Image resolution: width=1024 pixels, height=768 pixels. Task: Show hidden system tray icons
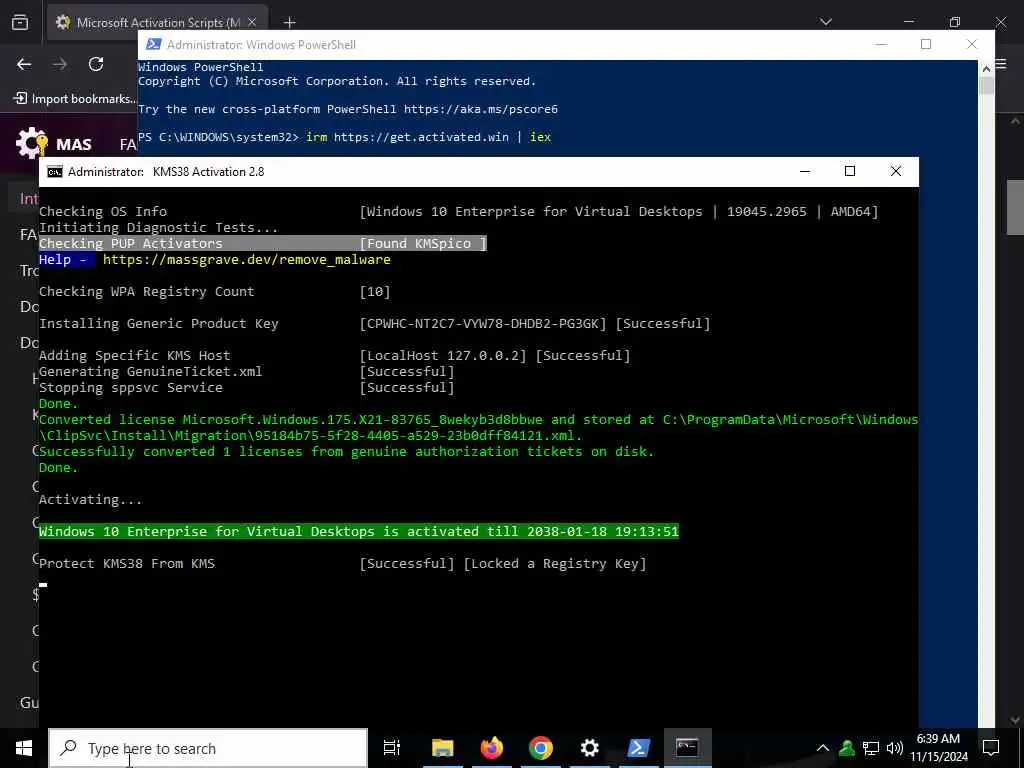[x=823, y=748]
